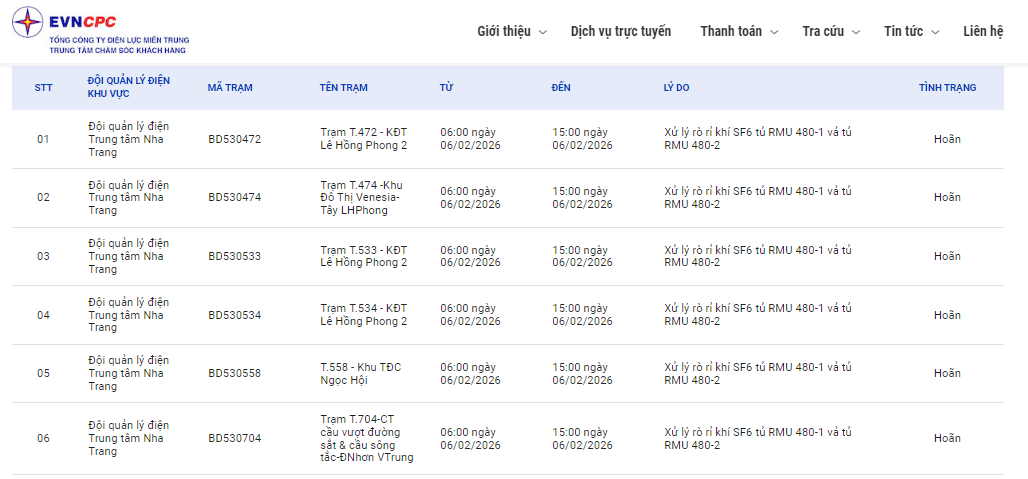The width and height of the screenshot is (1028, 479).
Task: Open the Giới thiệu menu label
Action: [x=504, y=31]
